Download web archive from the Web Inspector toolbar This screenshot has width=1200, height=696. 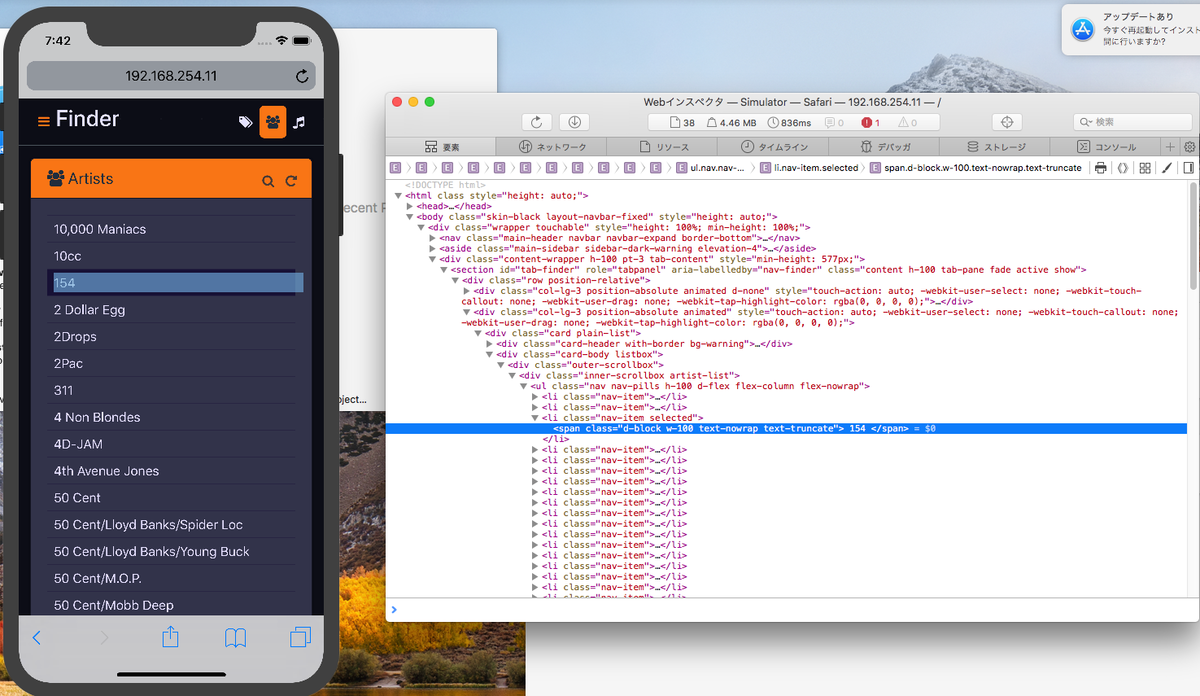(575, 122)
